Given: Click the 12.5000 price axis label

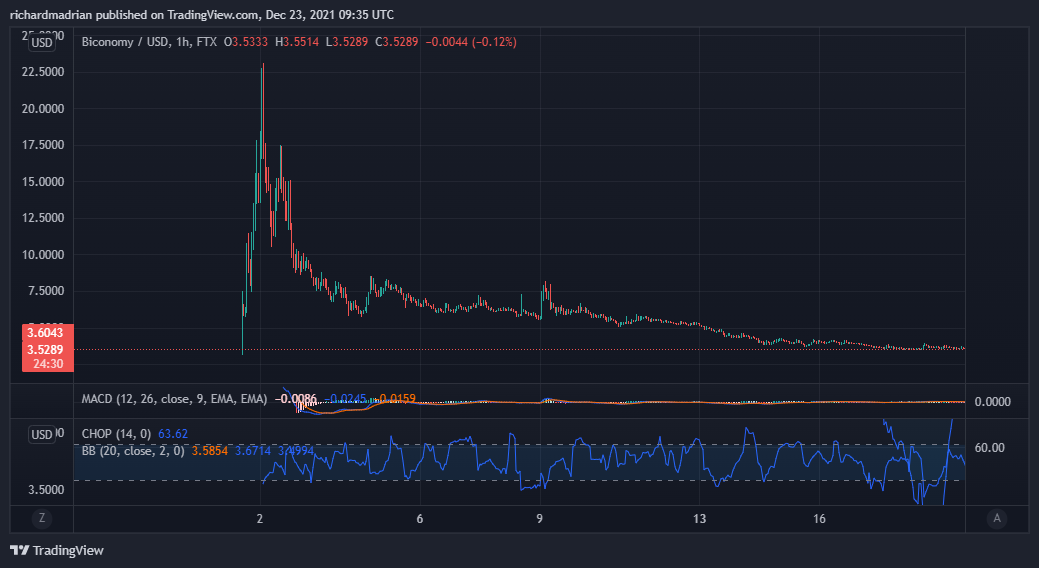Looking at the screenshot, I should [x=43, y=217].
